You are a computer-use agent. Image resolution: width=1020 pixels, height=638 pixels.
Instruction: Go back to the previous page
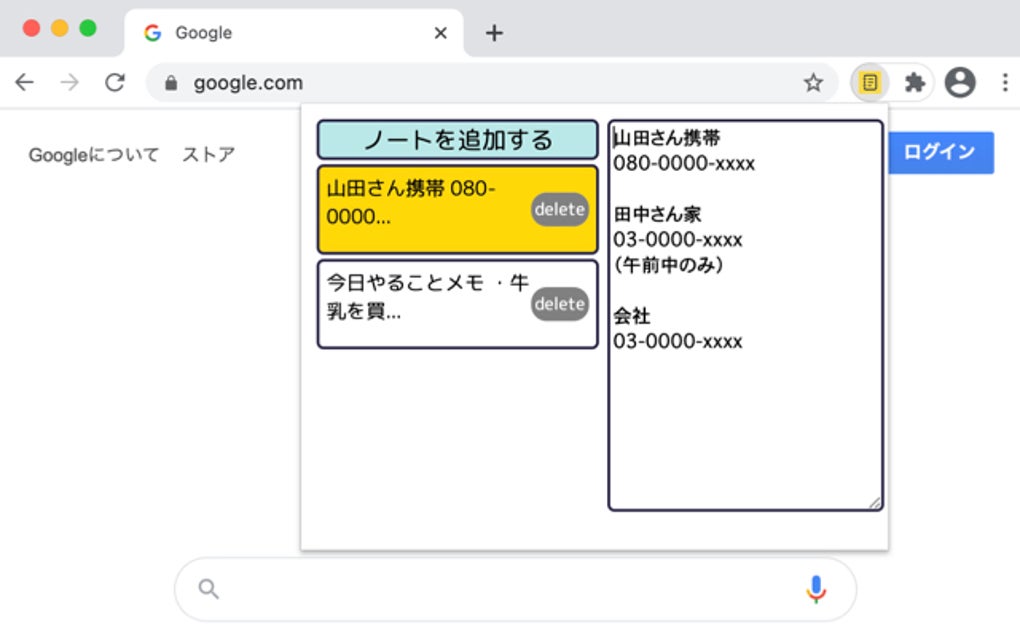point(25,83)
